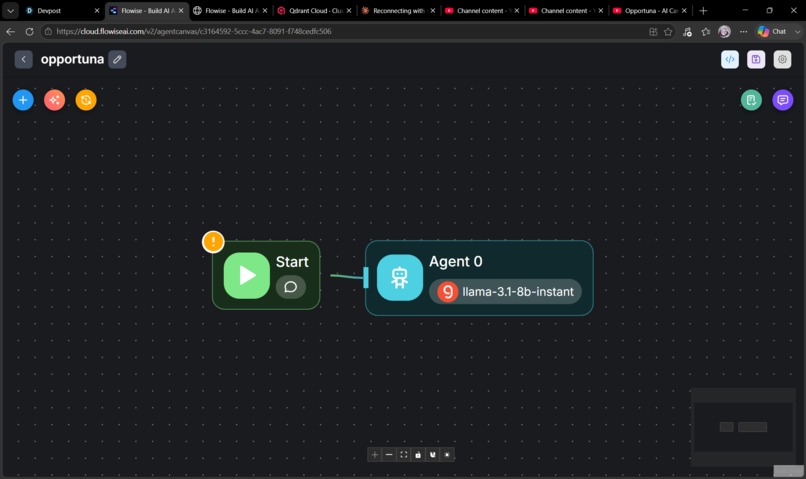Zoom in with the canvas plus control

click(375, 455)
